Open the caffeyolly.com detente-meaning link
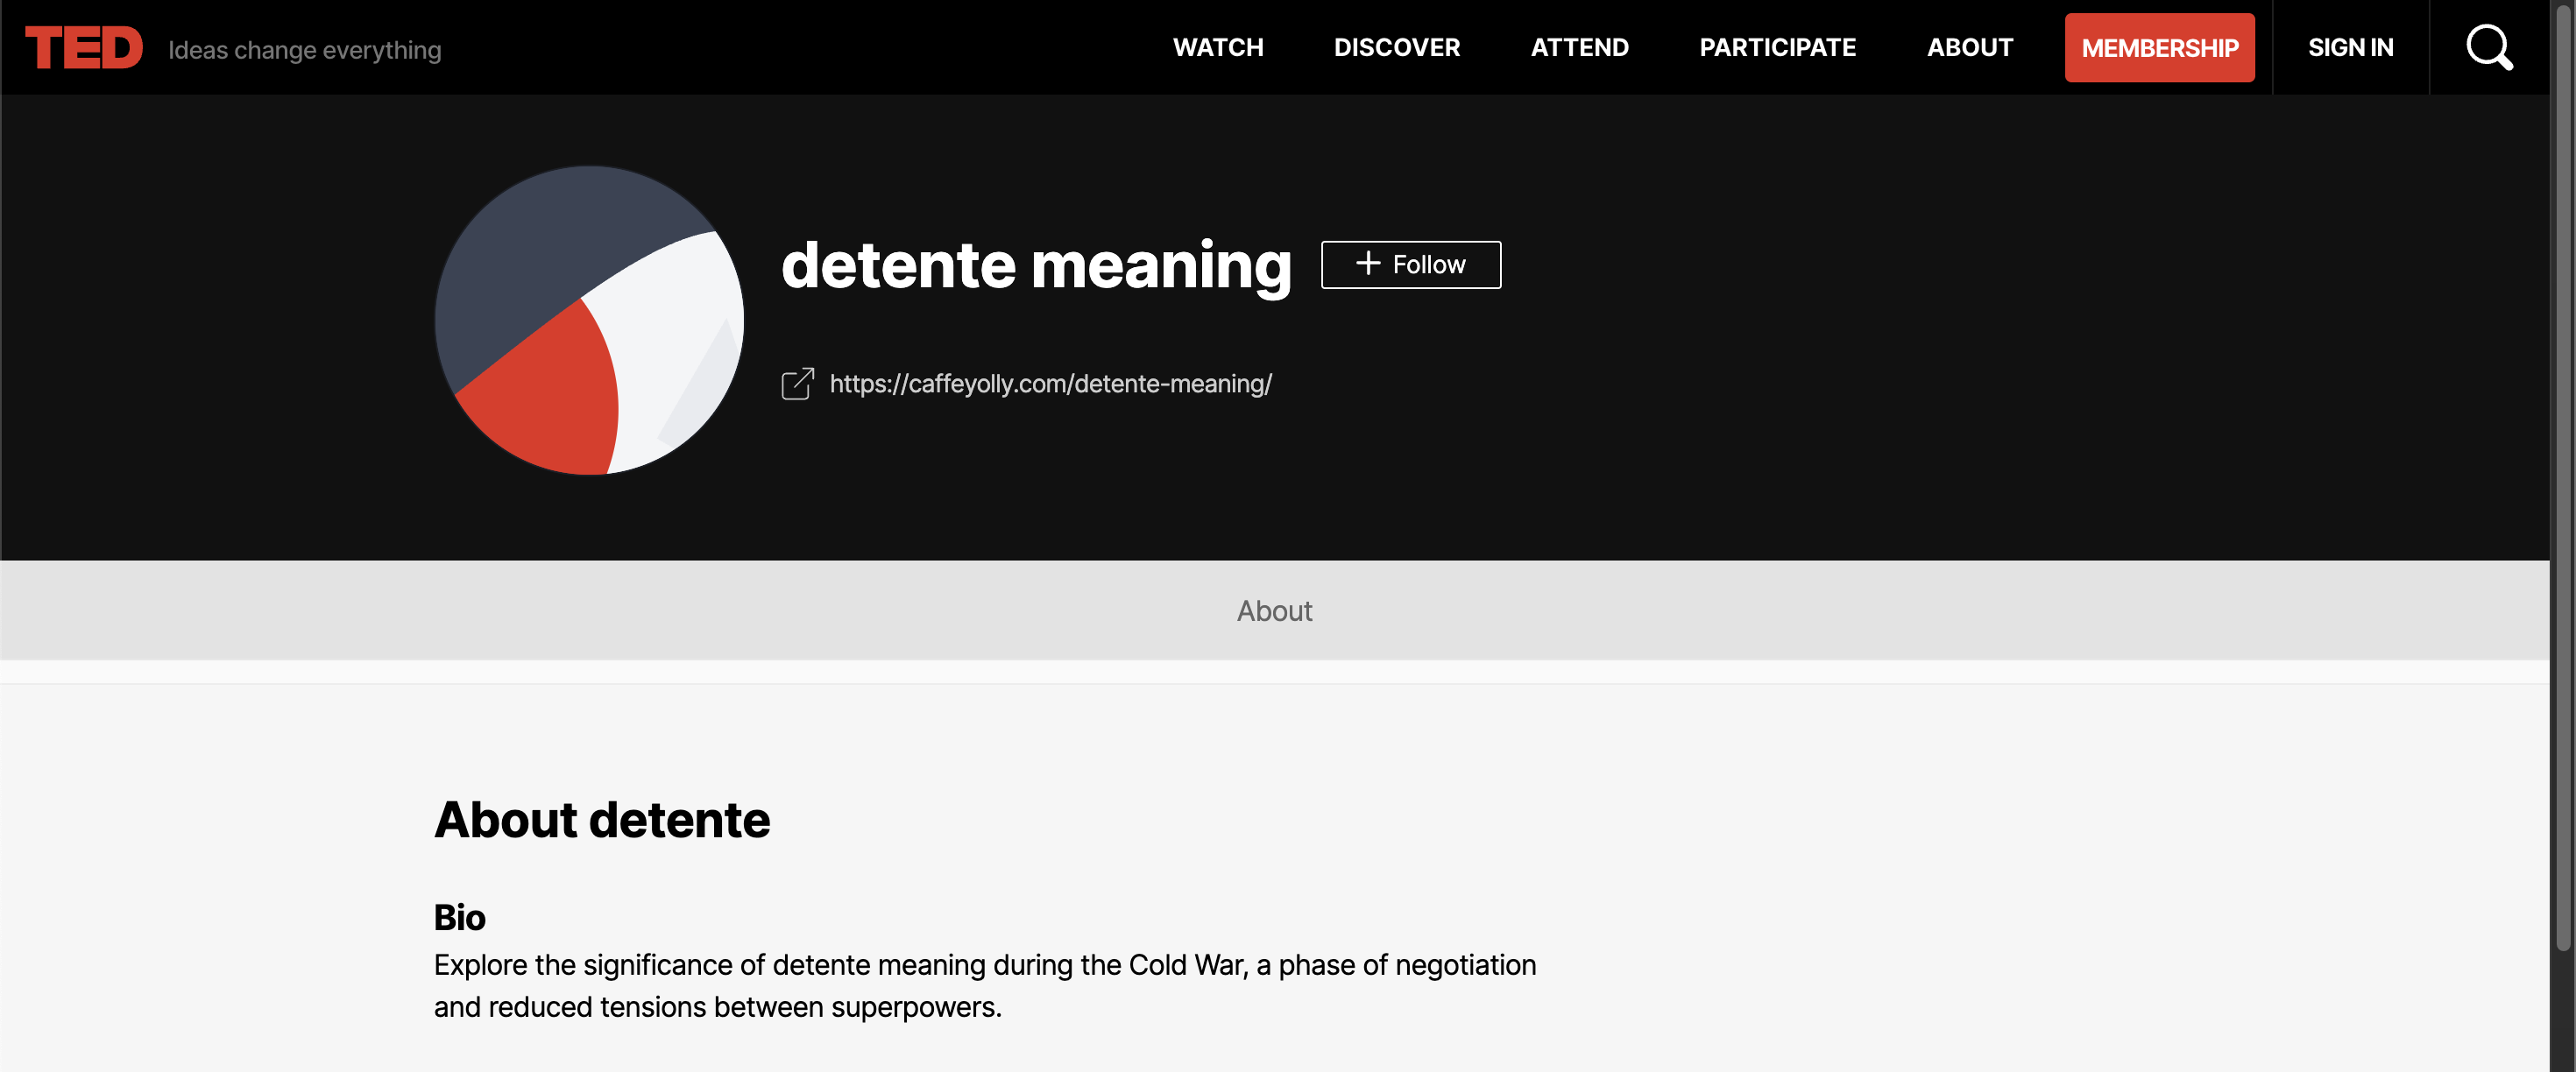2576x1072 pixels. pos(1050,384)
